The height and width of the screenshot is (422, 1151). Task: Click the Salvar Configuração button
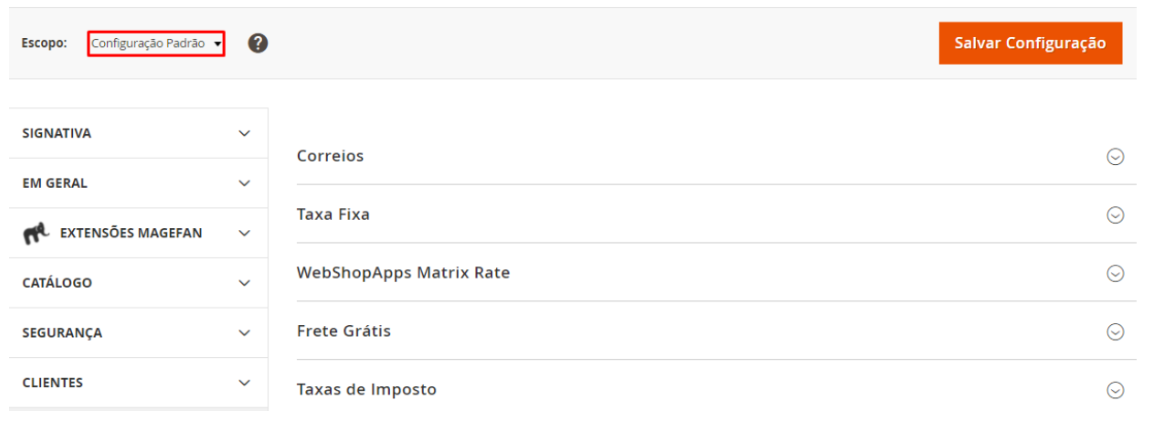coord(1030,43)
